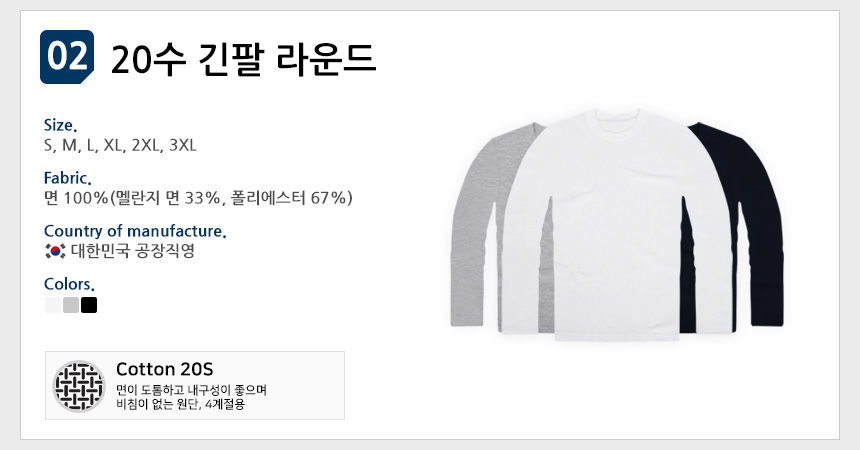
Task: Click the Size heading
Action: point(60,125)
